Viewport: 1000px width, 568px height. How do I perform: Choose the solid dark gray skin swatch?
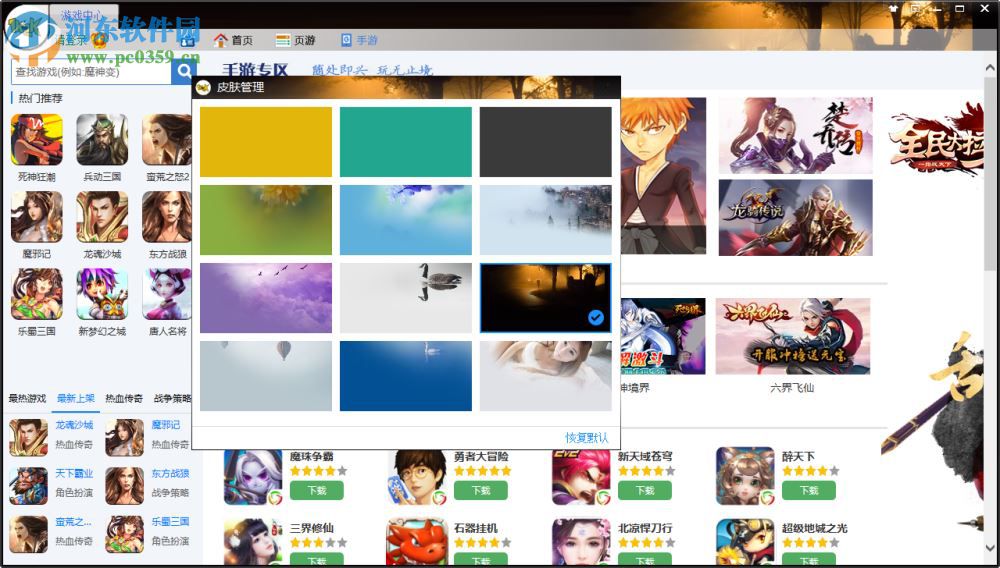545,142
